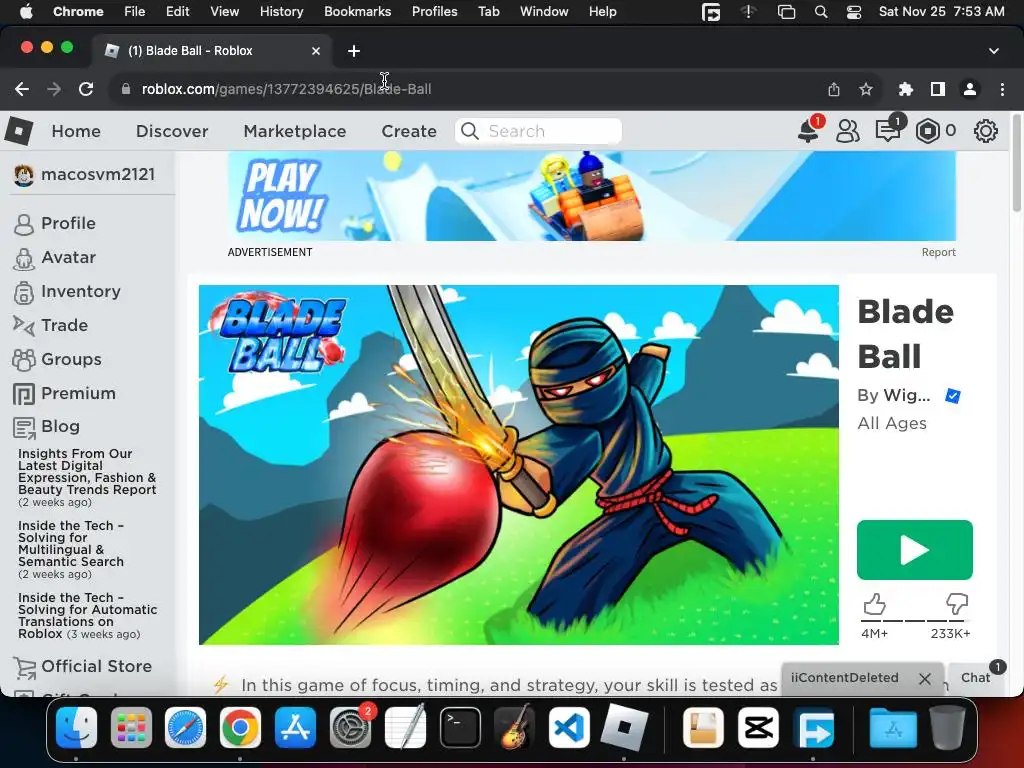Screen dimensions: 1024x768
Task: Open the Chat panel tab
Action: tap(975, 678)
